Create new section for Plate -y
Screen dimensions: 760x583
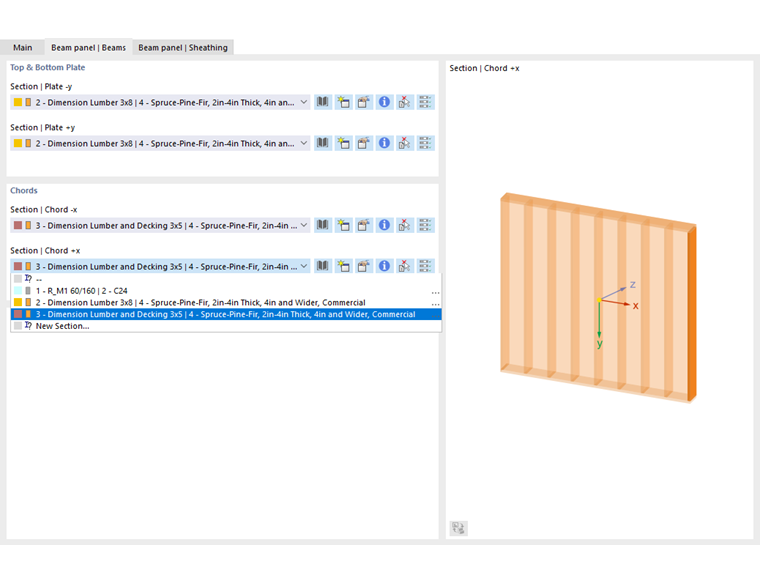click(344, 102)
